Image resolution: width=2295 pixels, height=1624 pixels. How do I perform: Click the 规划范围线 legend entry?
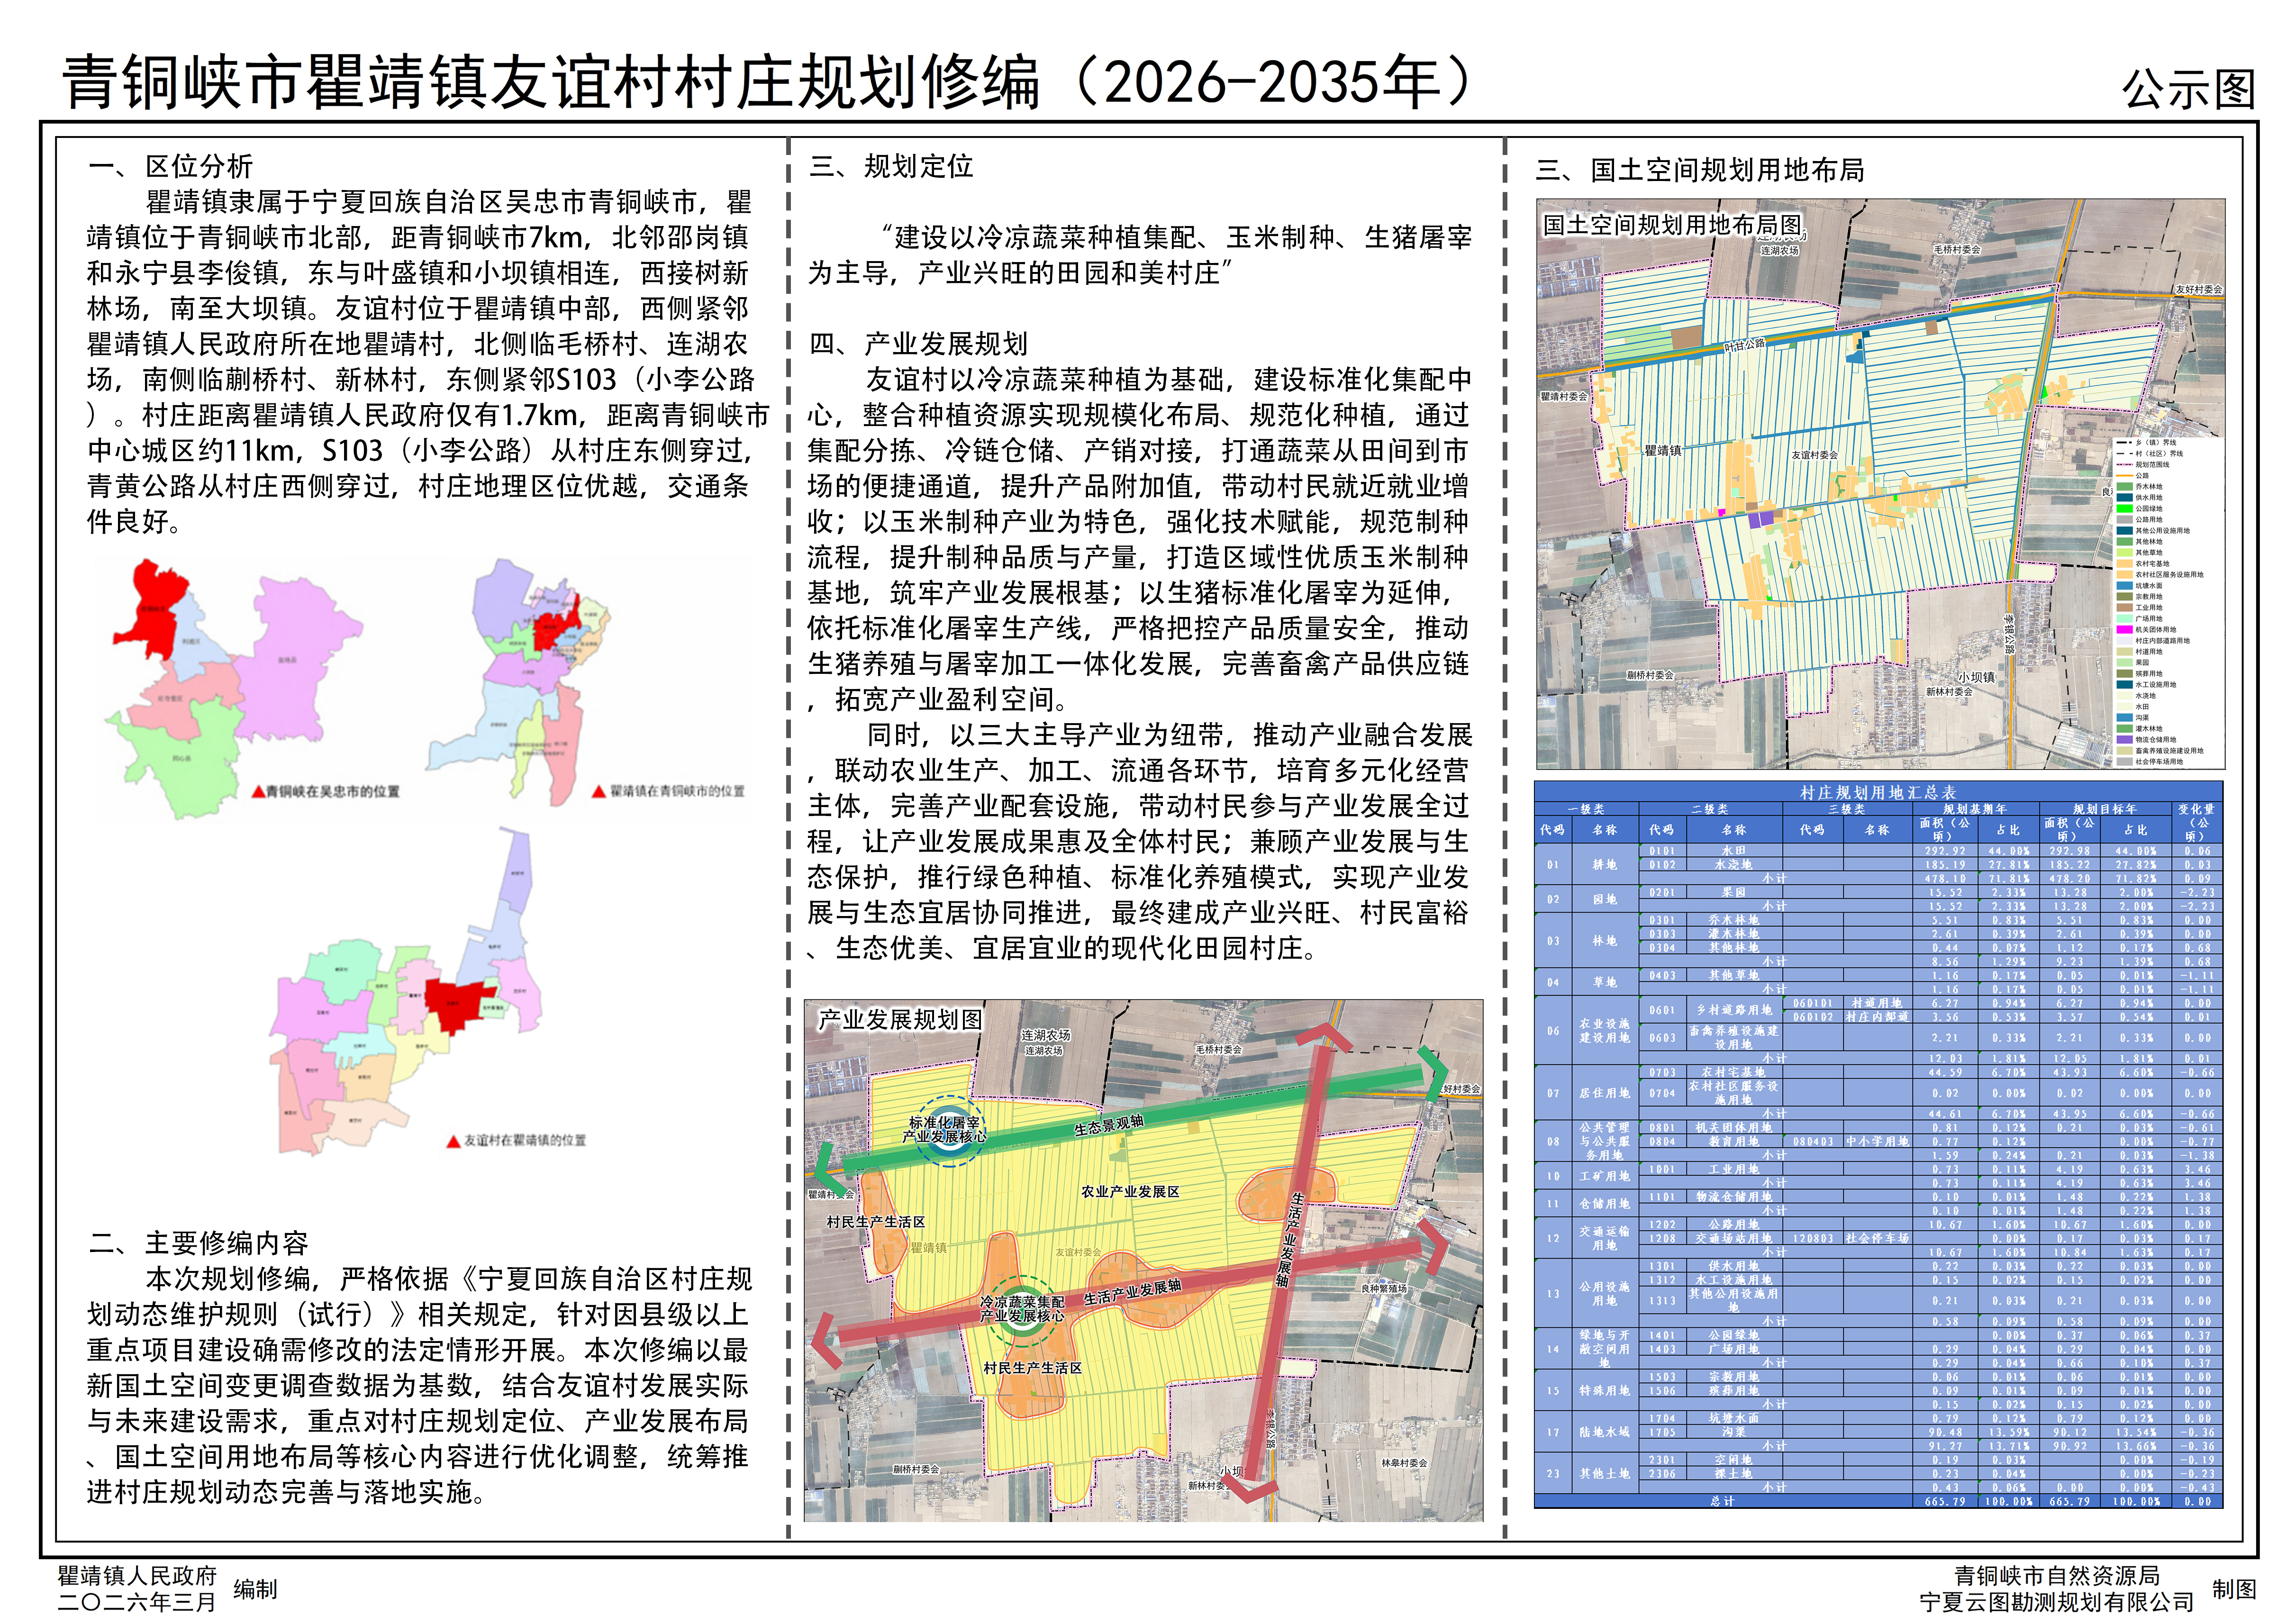point(2143,465)
